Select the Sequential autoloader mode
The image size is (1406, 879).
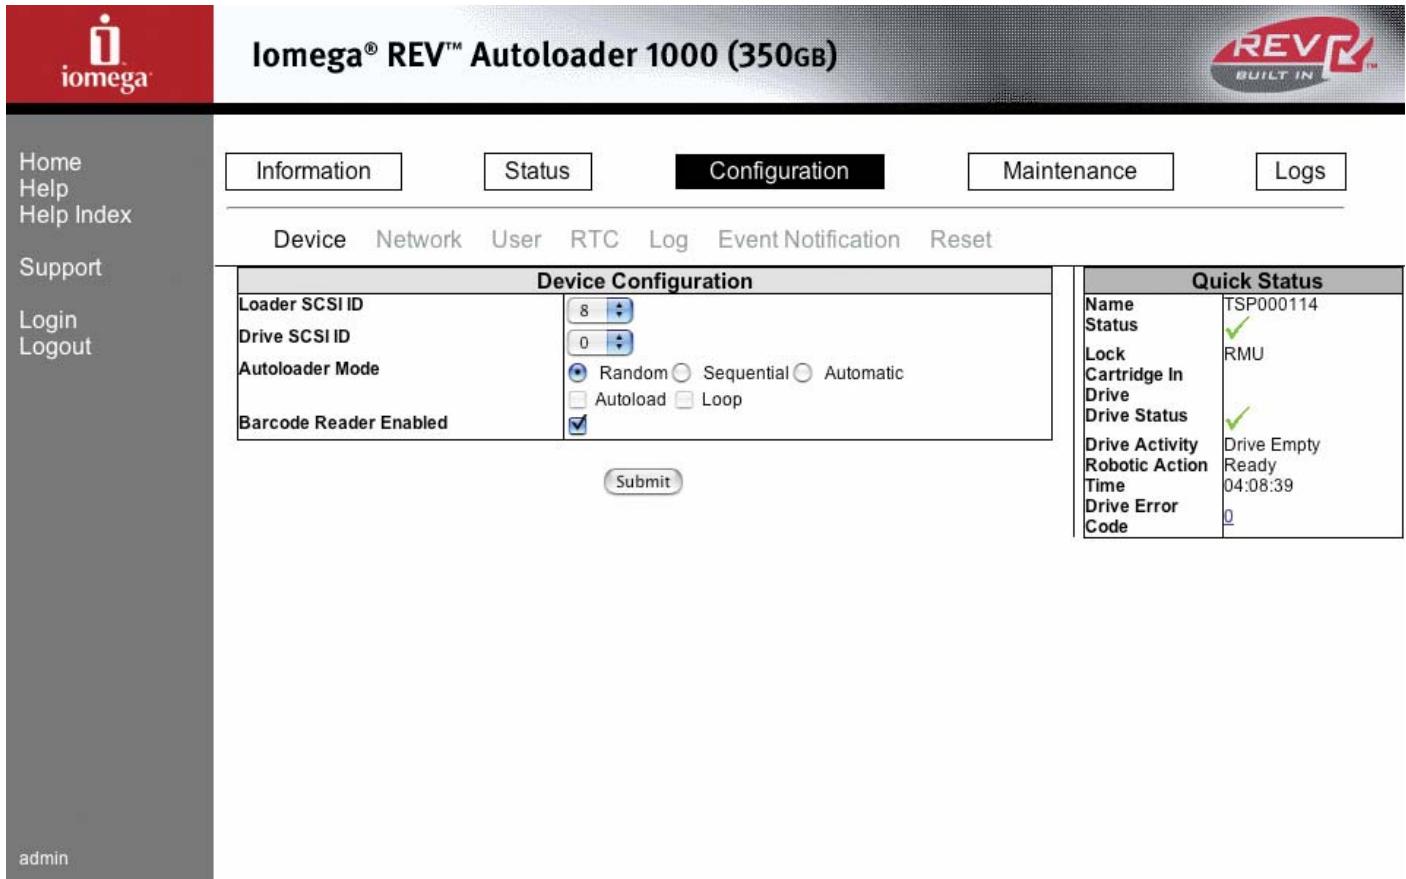(x=681, y=373)
